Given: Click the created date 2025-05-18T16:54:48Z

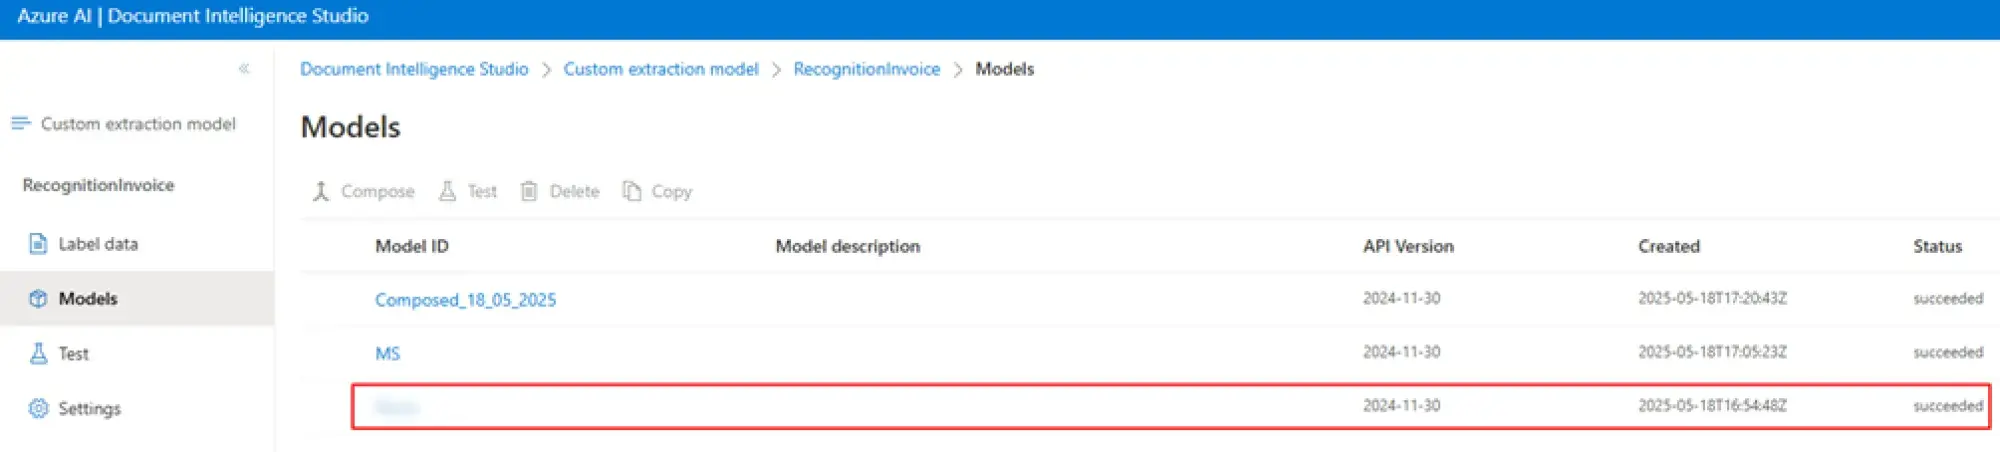Looking at the screenshot, I should tap(1712, 405).
